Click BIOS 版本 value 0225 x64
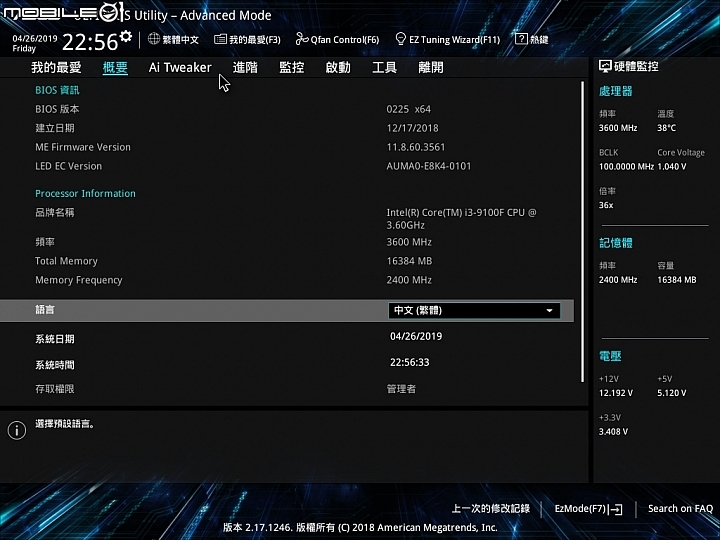Image resolution: width=720 pixels, height=540 pixels. pos(409,109)
